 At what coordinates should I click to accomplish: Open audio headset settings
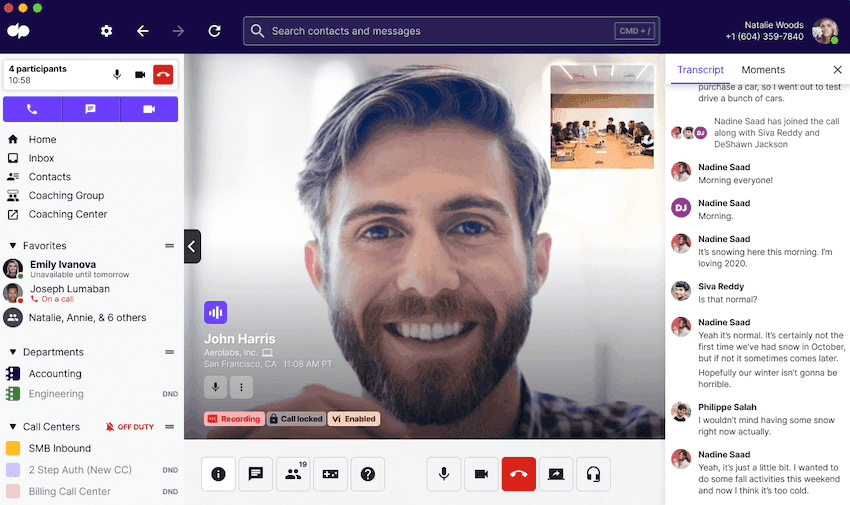click(x=594, y=474)
